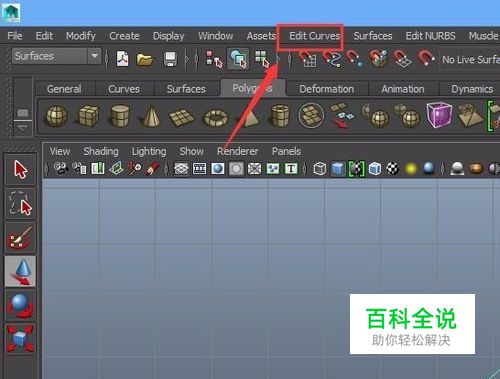Toggle Snap to view planes magnet
The image size is (500, 379).
tap(402, 59)
